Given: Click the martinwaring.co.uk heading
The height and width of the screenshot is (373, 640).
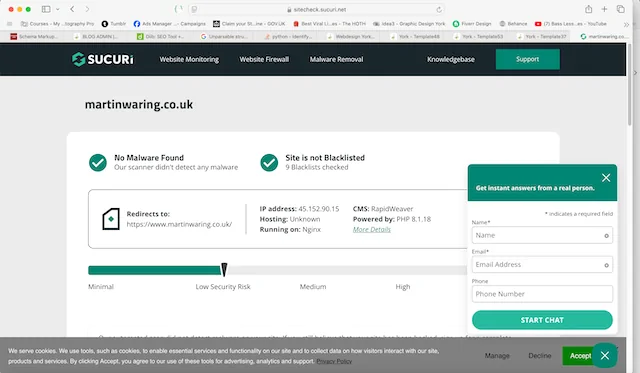Looking at the screenshot, I should click(139, 104).
